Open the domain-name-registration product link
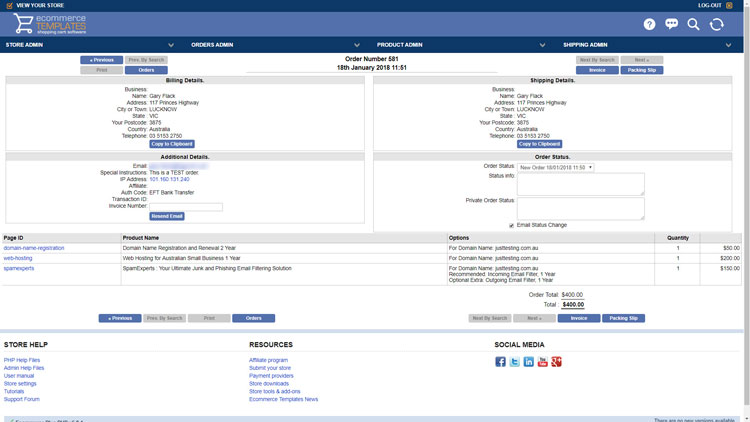 click(34, 248)
